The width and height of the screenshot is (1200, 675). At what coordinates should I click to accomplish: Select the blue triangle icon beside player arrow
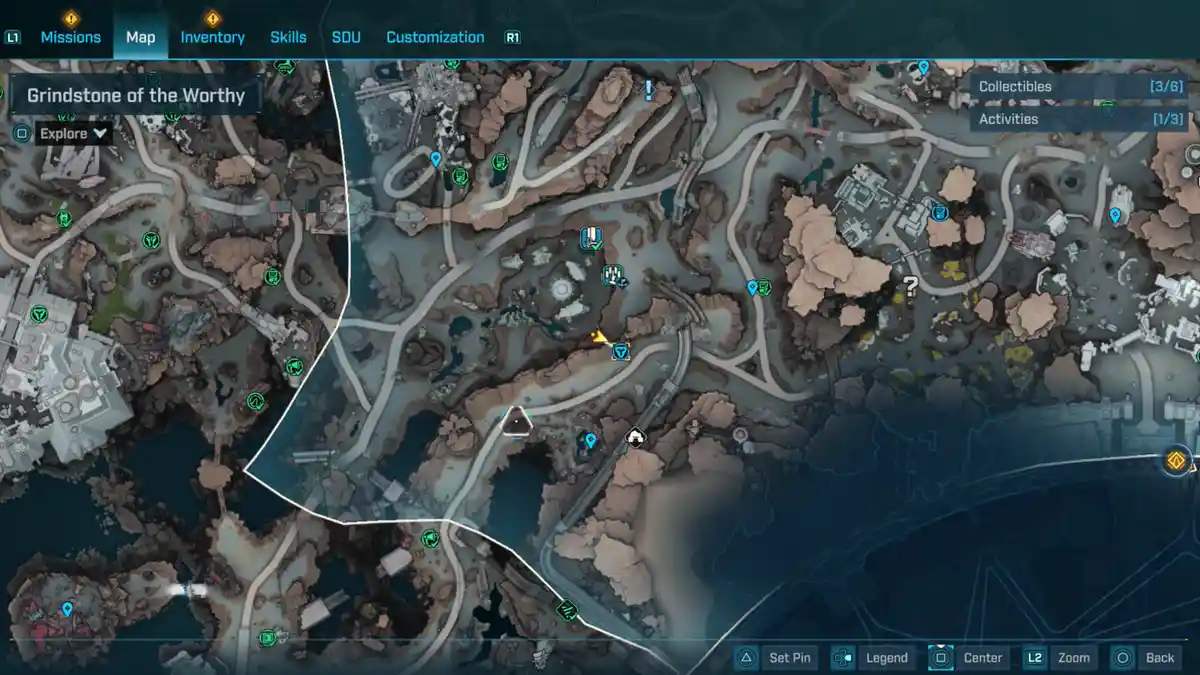pos(621,350)
